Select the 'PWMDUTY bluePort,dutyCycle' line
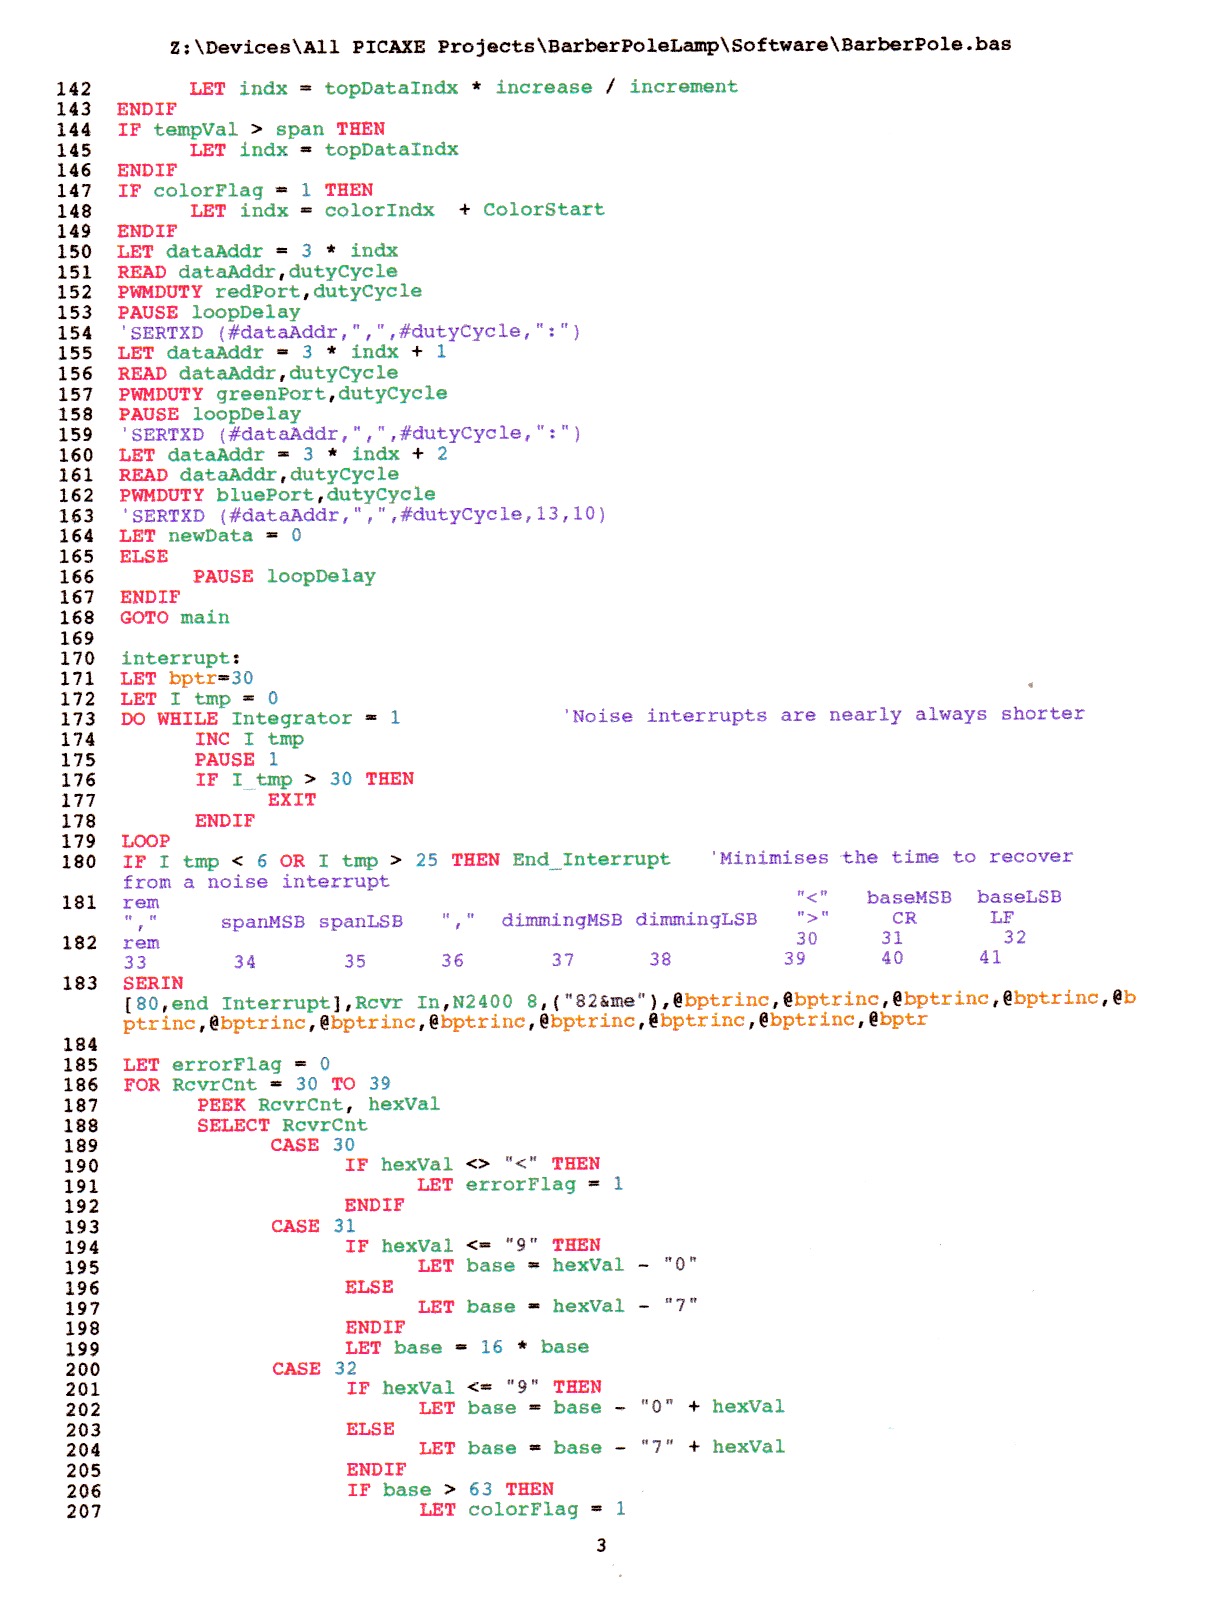1208x1600 pixels. pyautogui.click(x=277, y=495)
